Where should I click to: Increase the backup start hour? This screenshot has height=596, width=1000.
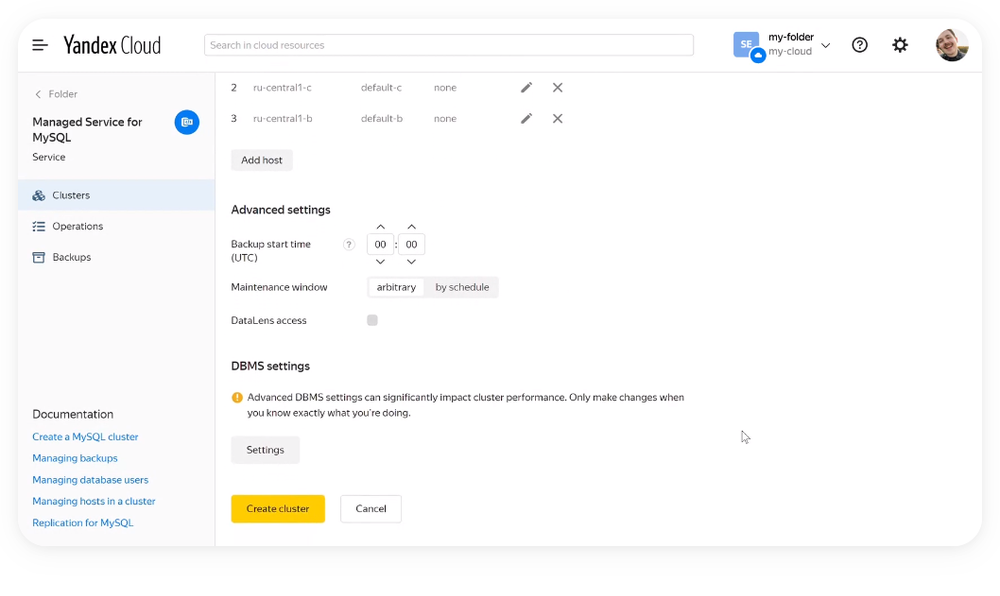pyautogui.click(x=380, y=227)
